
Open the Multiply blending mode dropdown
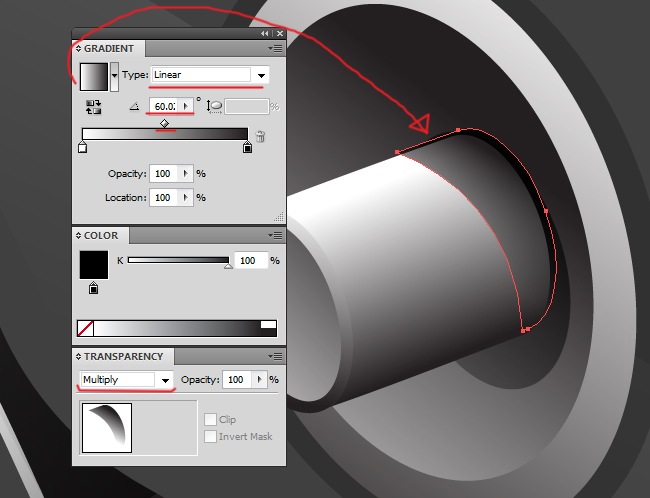point(165,380)
